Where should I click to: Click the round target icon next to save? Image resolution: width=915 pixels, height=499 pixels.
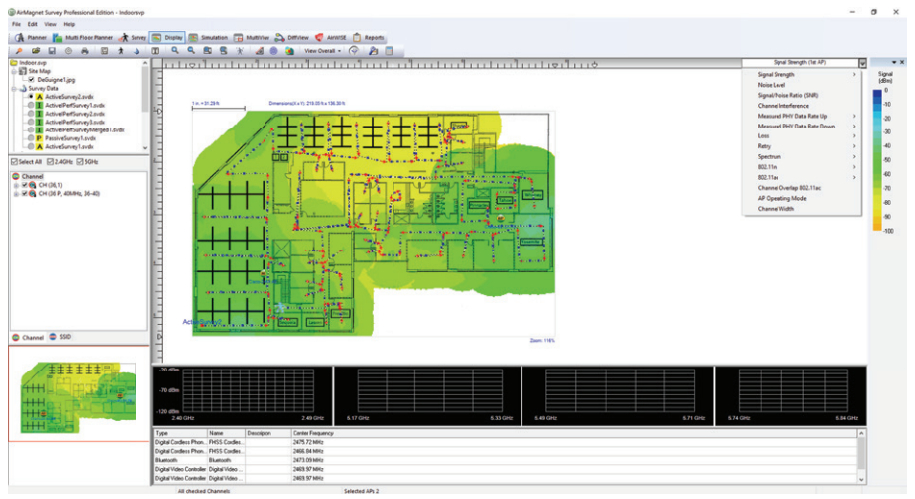pyautogui.click(x=68, y=51)
